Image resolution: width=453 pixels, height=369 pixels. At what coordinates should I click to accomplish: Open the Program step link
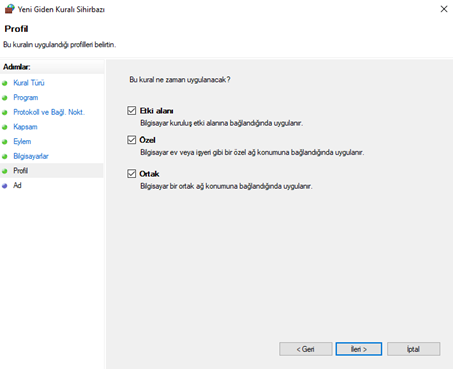26,97
